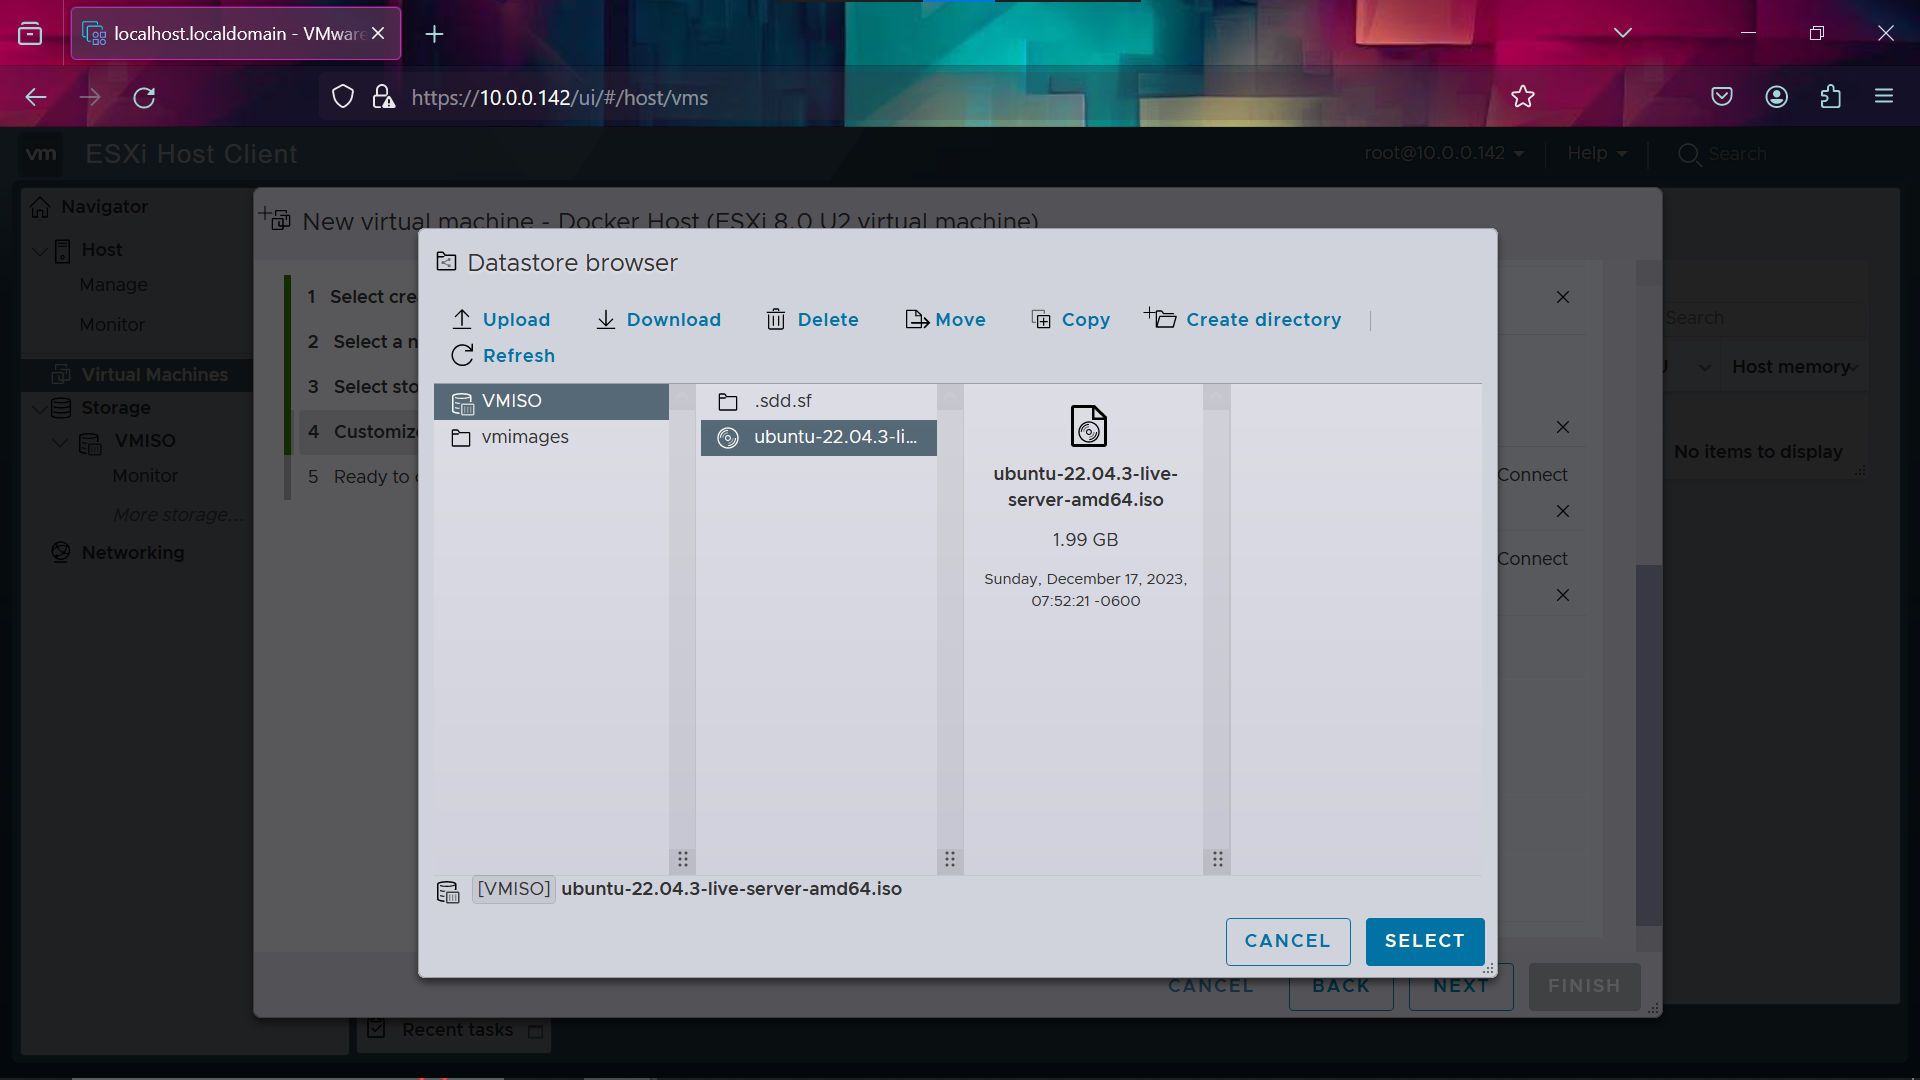Click the large ISO disc file icon
Image resolution: width=1920 pixels, height=1080 pixels.
click(x=1088, y=426)
